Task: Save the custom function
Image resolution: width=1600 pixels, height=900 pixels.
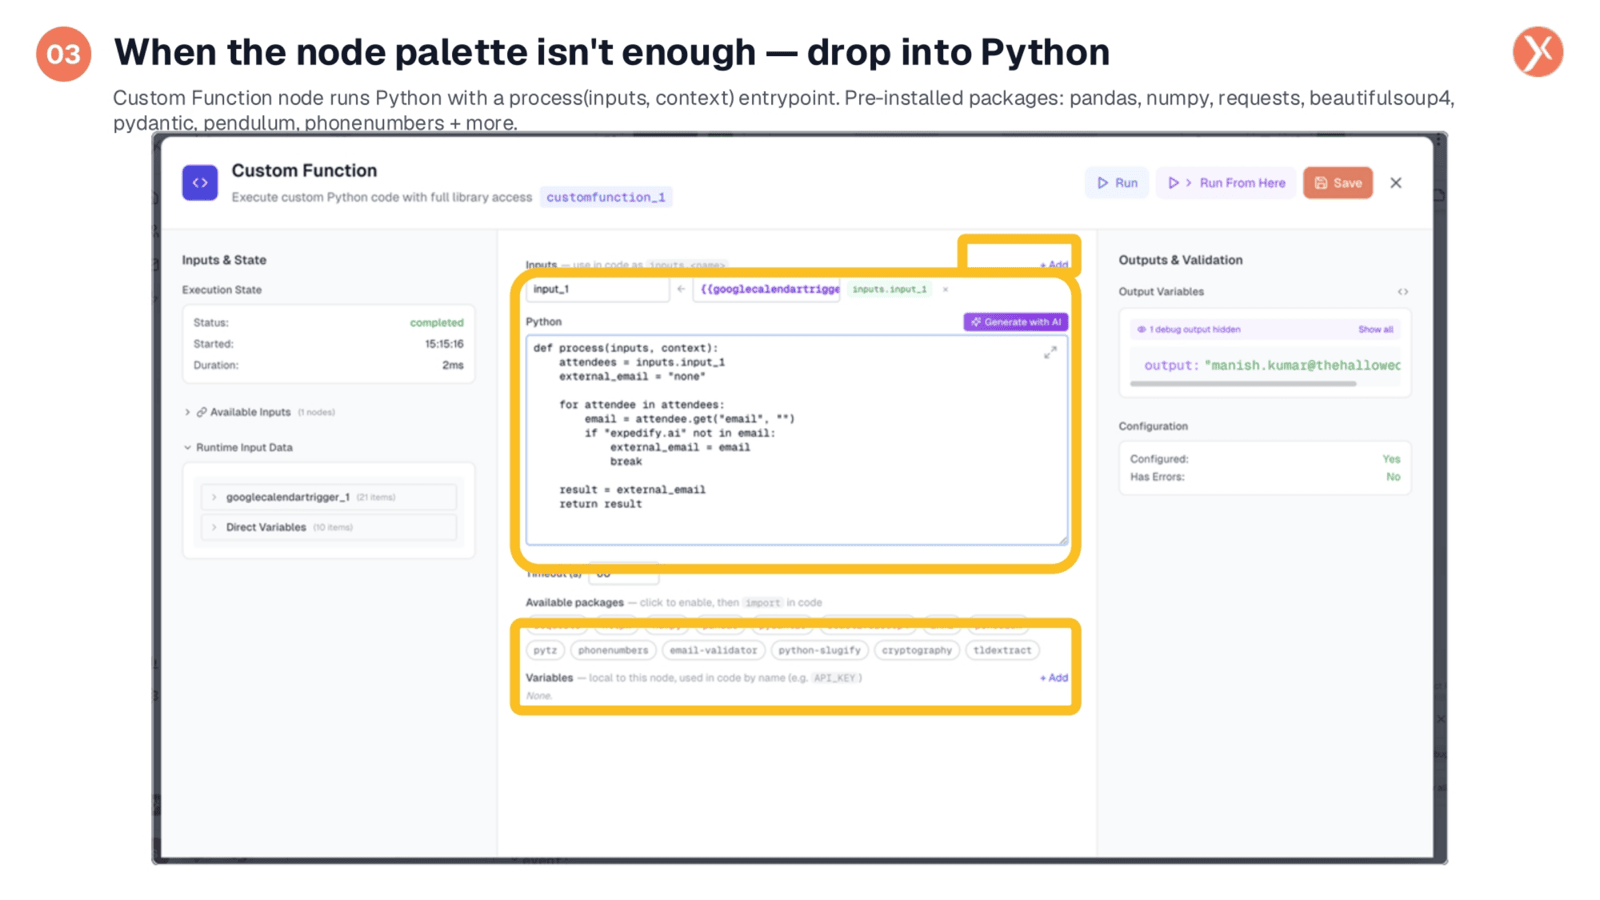Action: [1338, 183]
